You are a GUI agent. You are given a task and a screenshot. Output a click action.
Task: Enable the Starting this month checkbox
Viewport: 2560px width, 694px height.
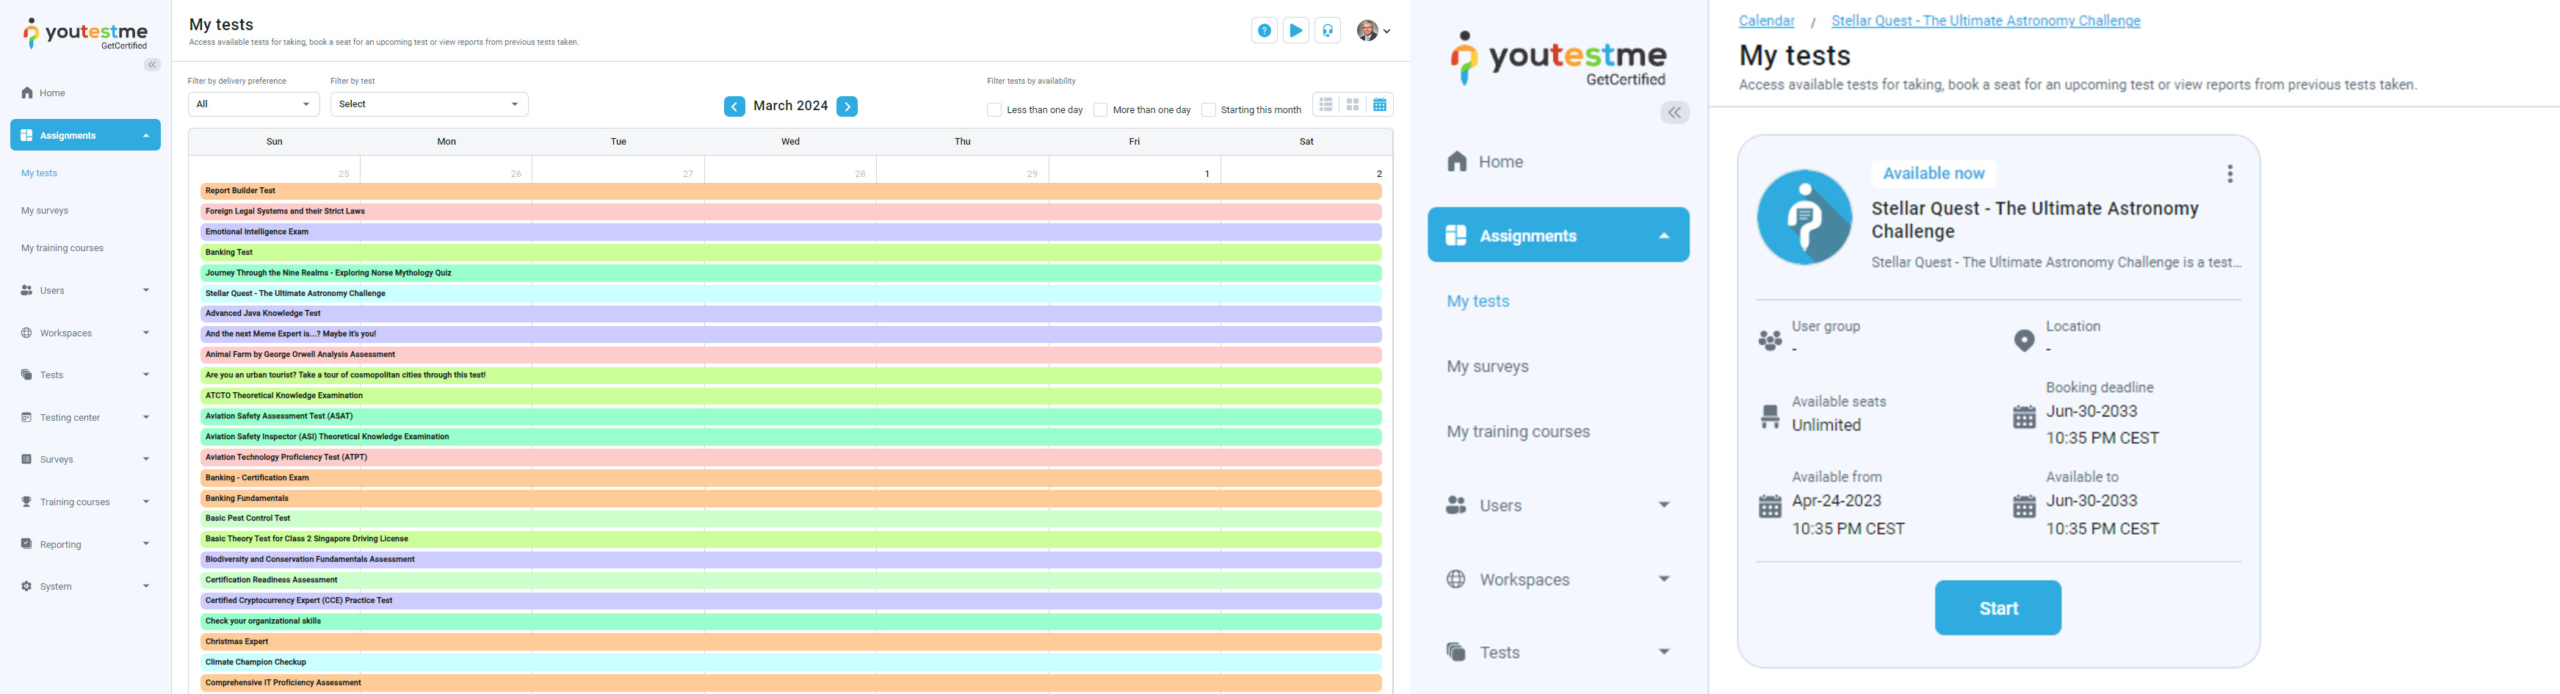point(1208,110)
